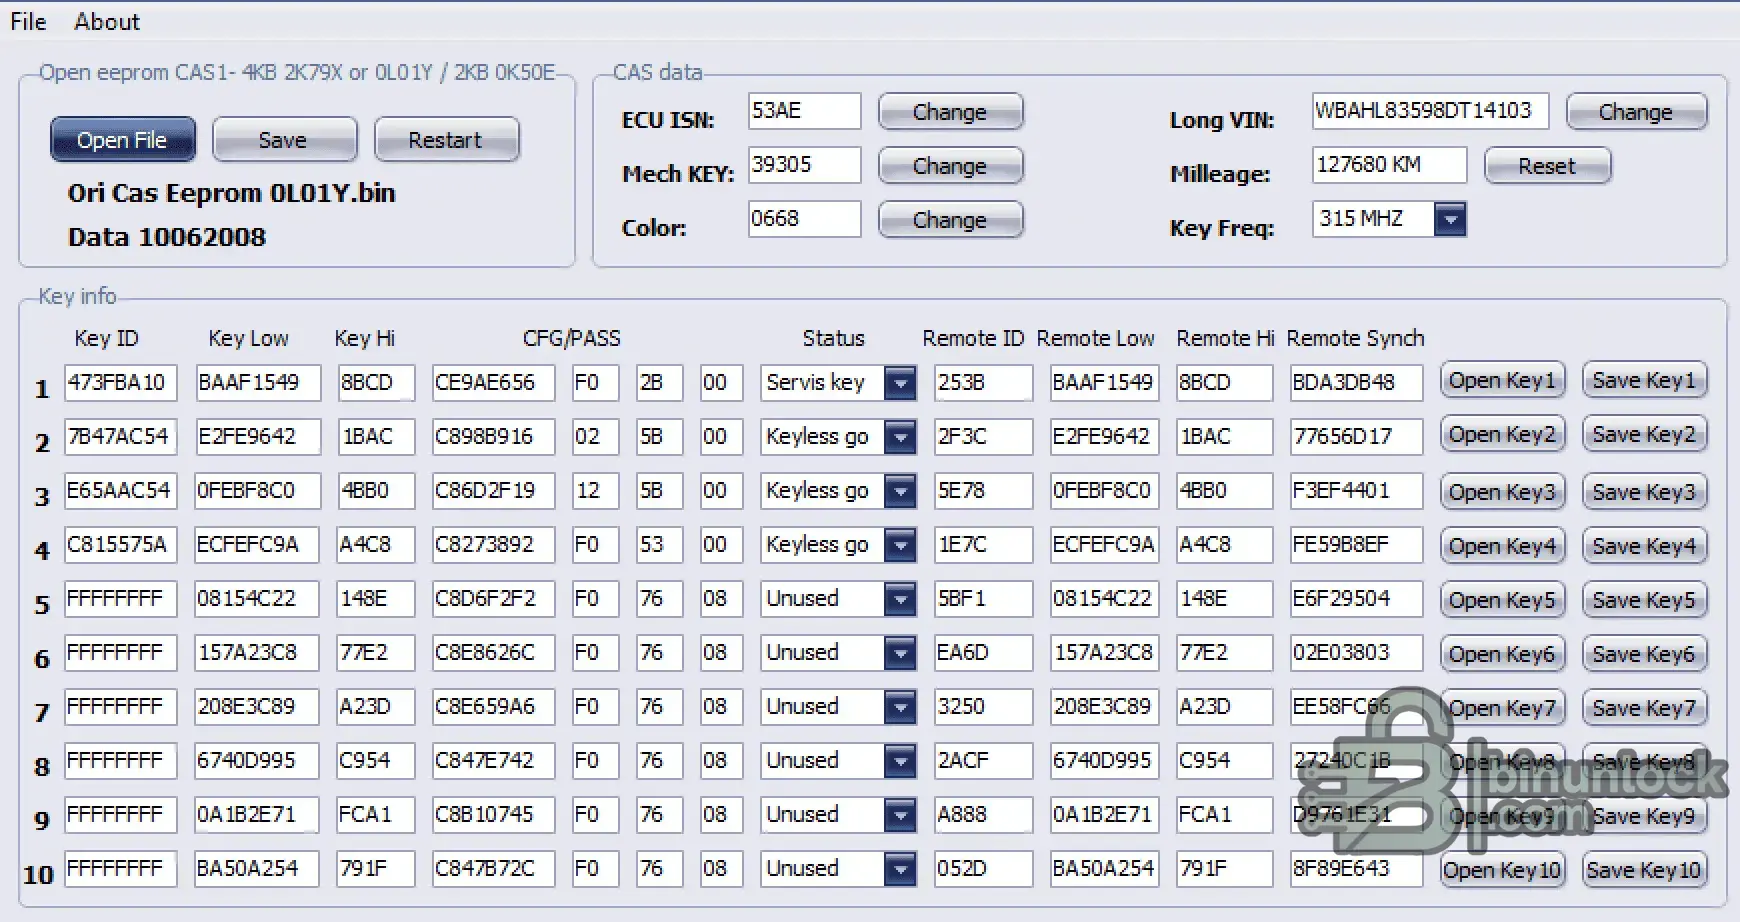Image resolution: width=1740 pixels, height=922 pixels.
Task: Expand Status dropdown for key 8
Action: (901, 761)
